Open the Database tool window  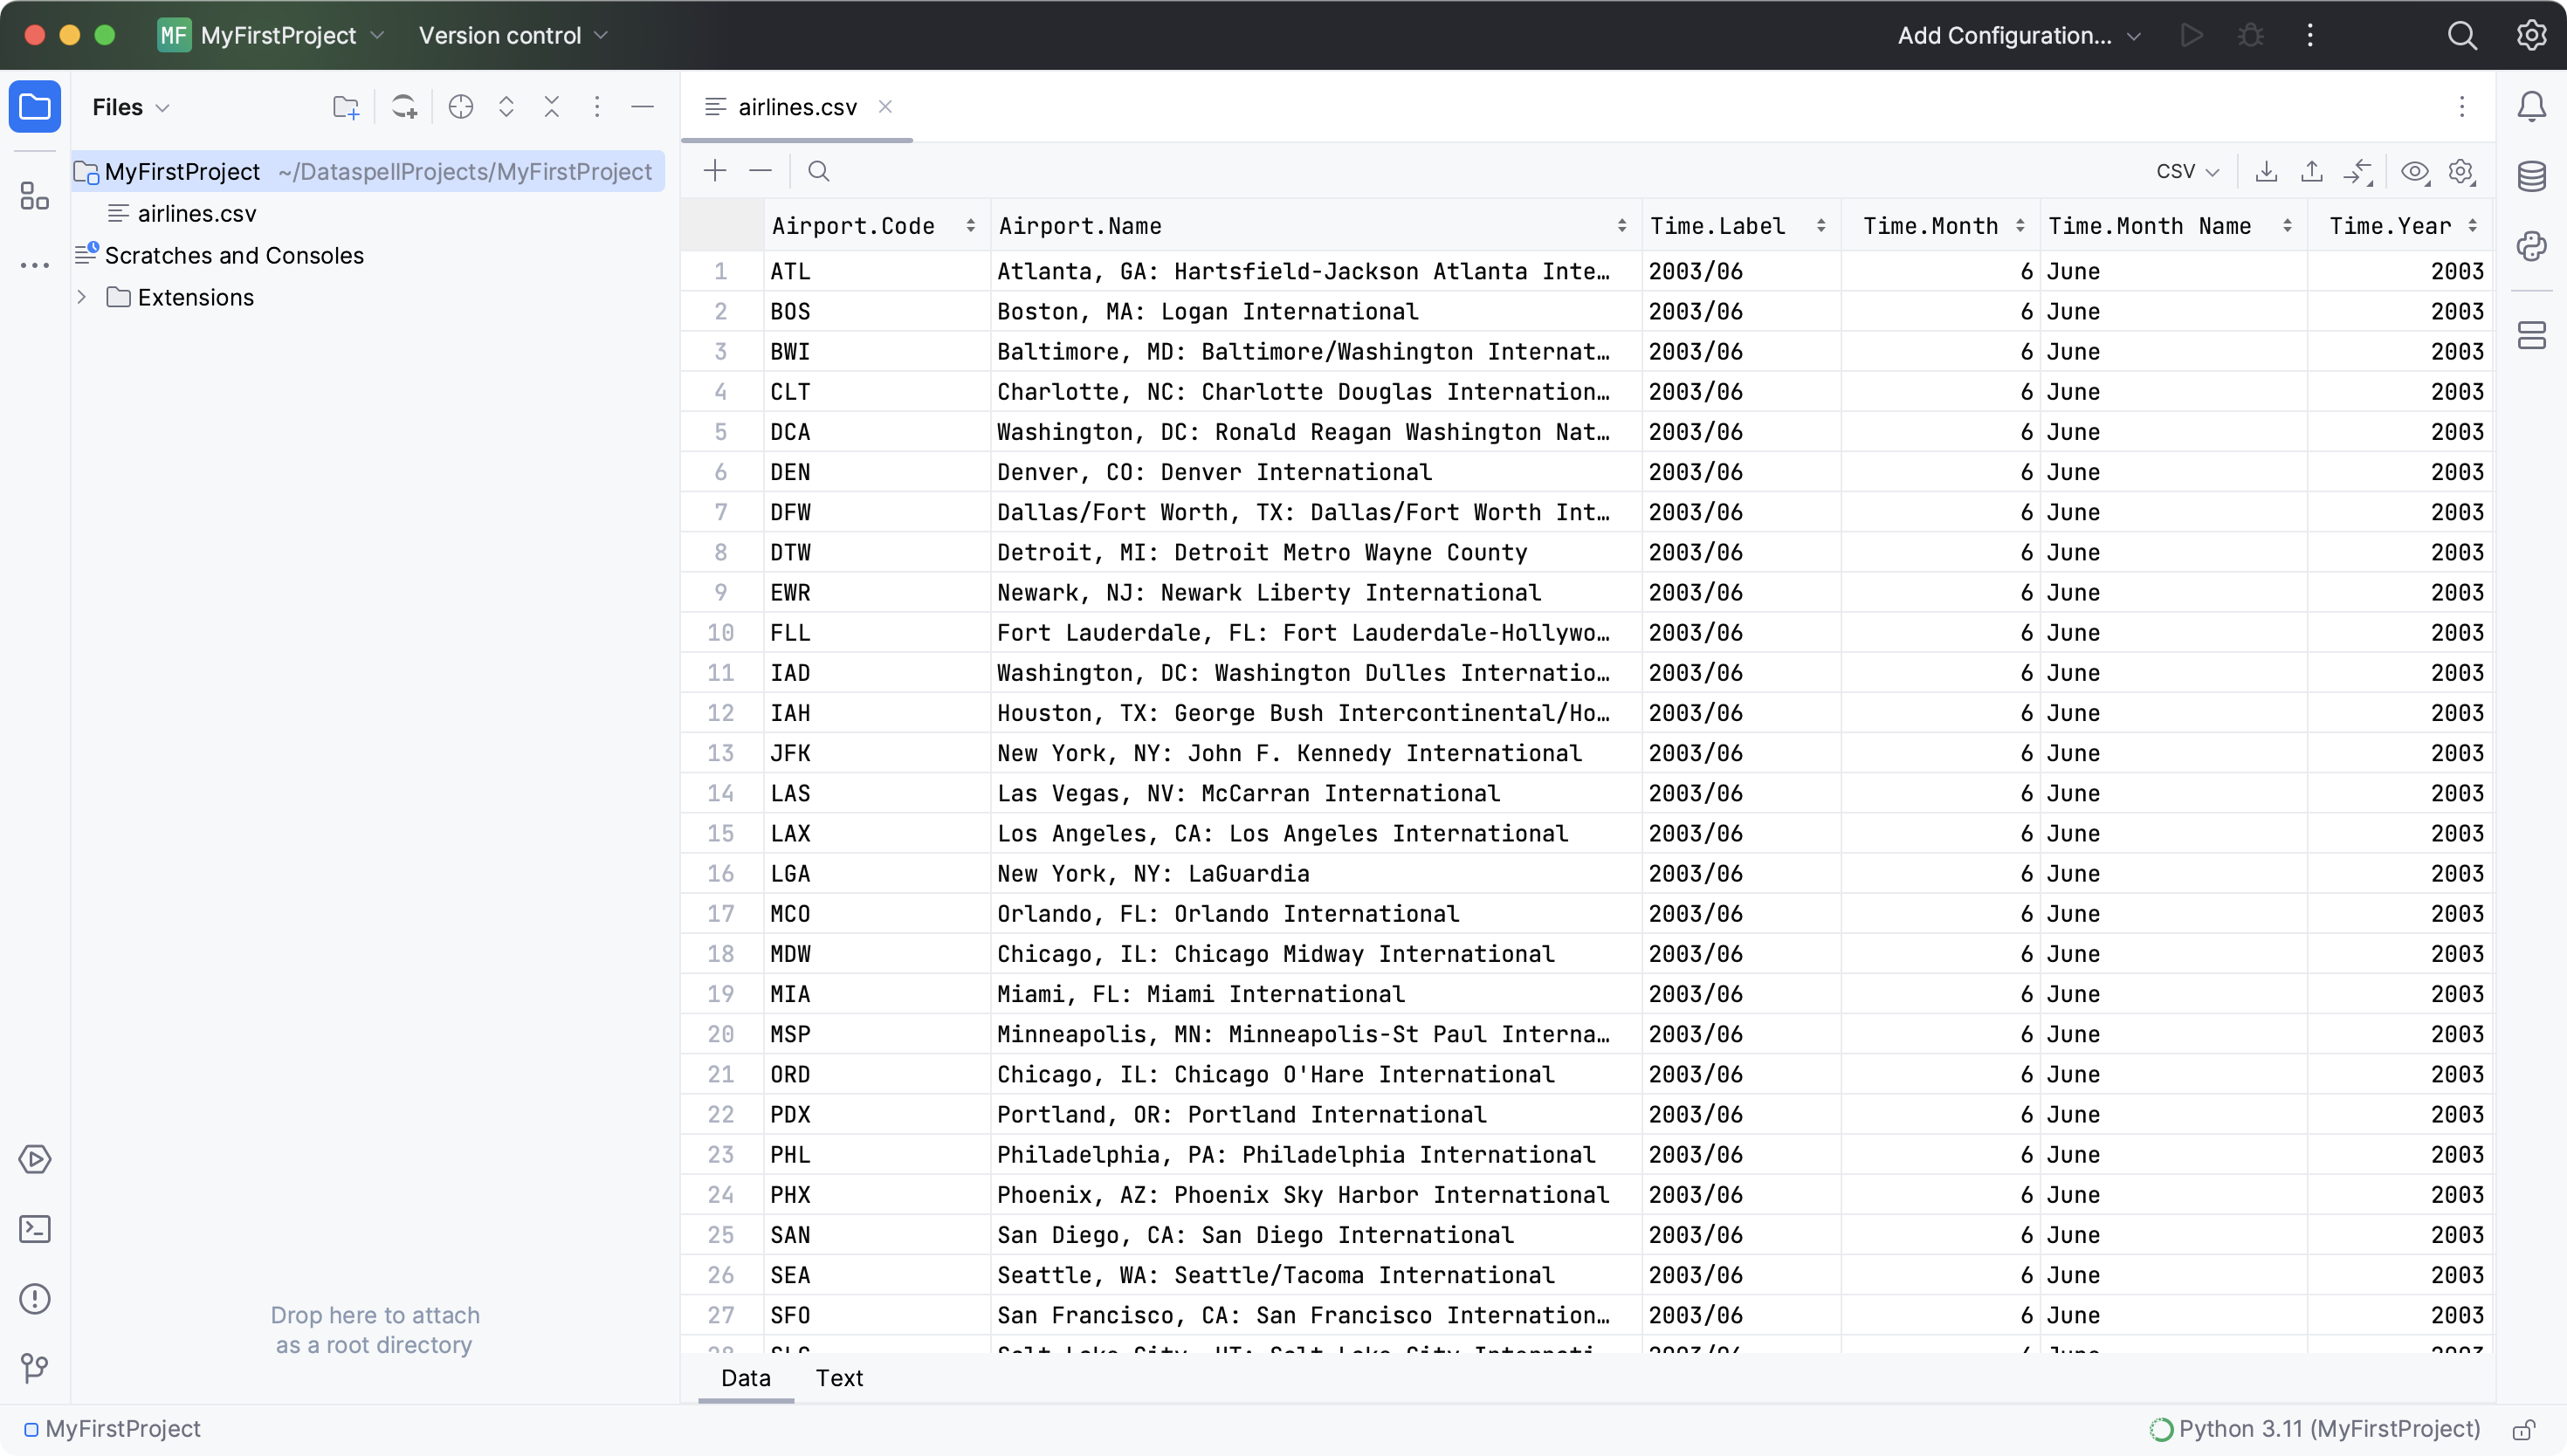(x=2532, y=176)
